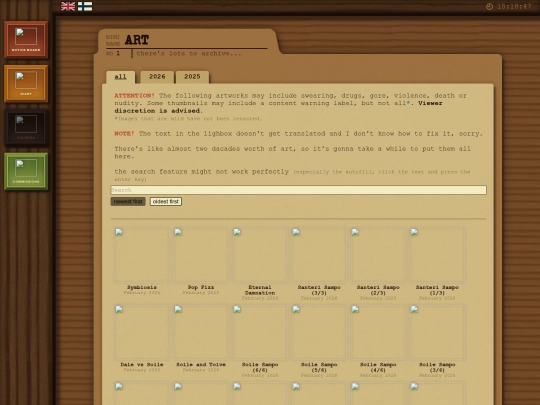The image size is (540, 405).
Task: Click the "ART" folder heading
Action: pyautogui.click(x=137, y=40)
